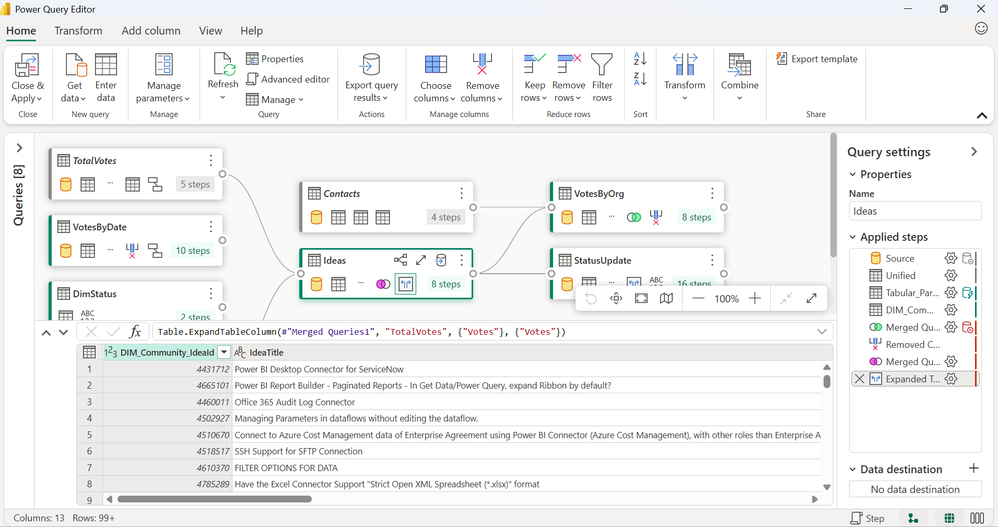Image resolution: width=998 pixels, height=527 pixels.
Task: Collapse the ribbon
Action: pos(982,115)
